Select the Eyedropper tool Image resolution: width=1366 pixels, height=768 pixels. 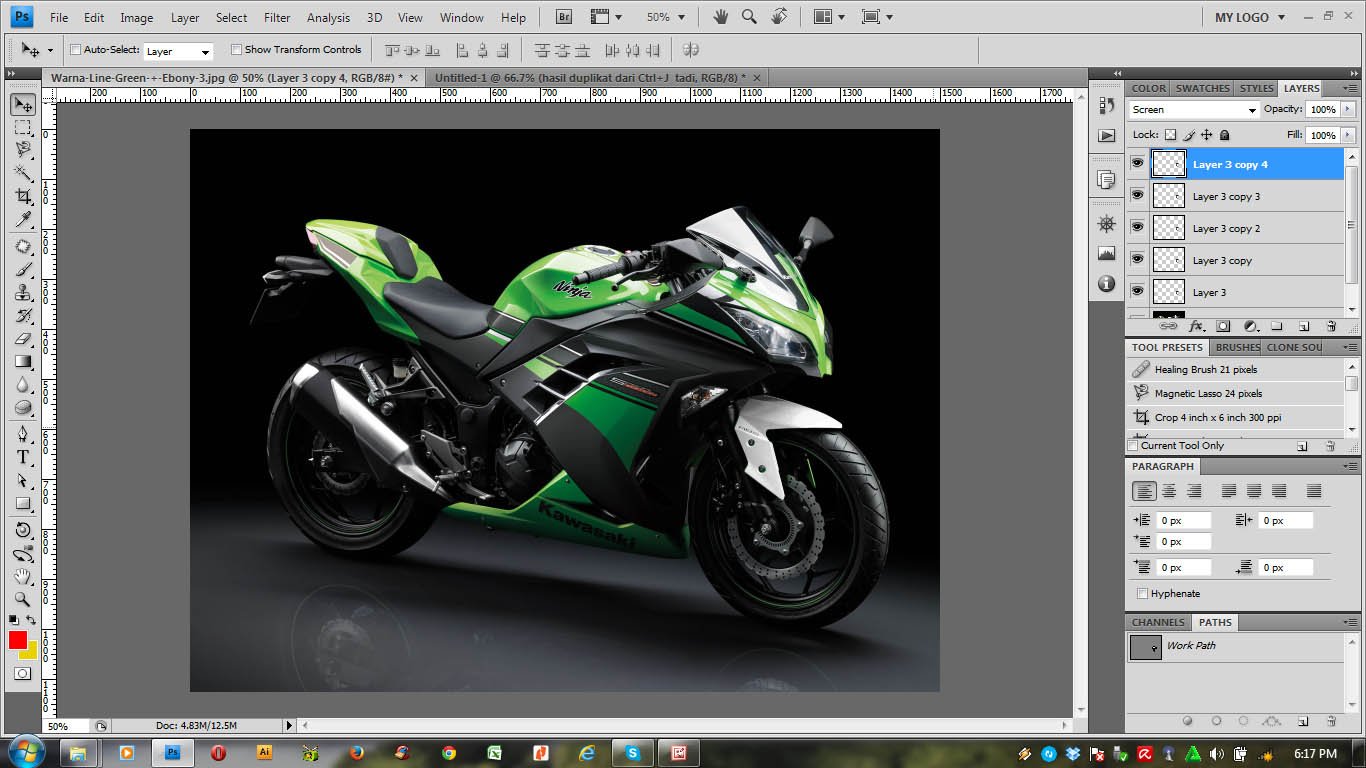(23, 220)
